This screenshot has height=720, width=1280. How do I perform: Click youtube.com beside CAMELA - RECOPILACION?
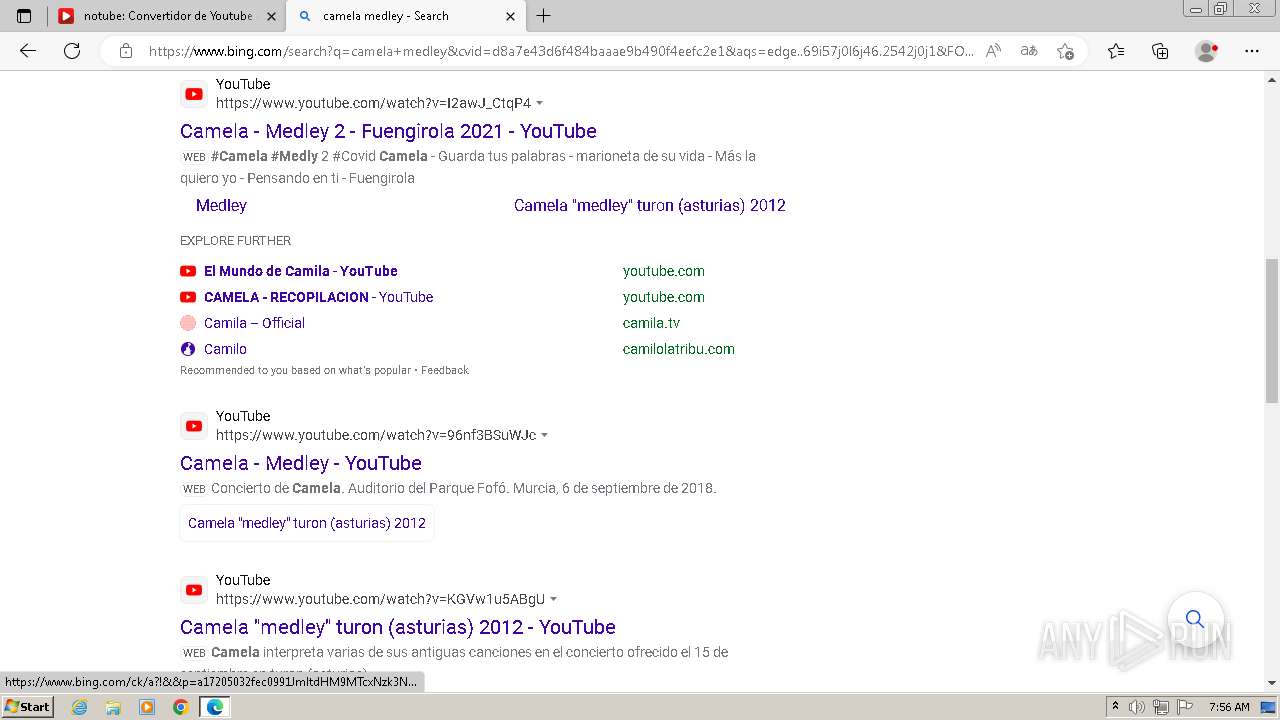(663, 297)
